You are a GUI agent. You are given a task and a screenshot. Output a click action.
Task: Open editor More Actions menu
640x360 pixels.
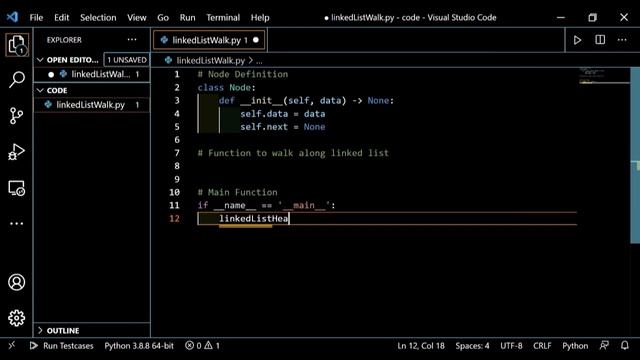(622, 40)
